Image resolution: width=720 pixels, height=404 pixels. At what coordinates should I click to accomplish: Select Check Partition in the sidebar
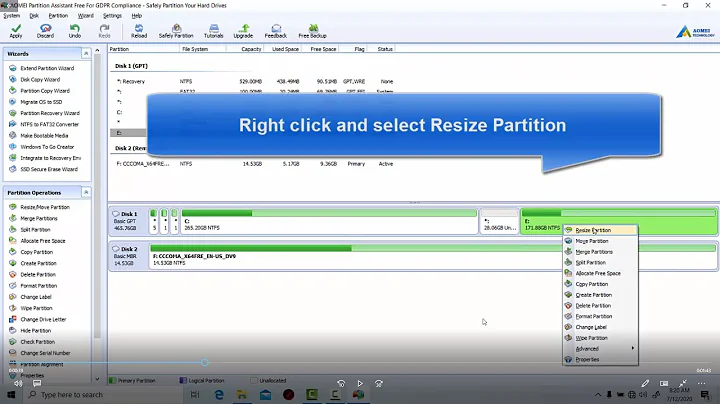(x=32, y=342)
